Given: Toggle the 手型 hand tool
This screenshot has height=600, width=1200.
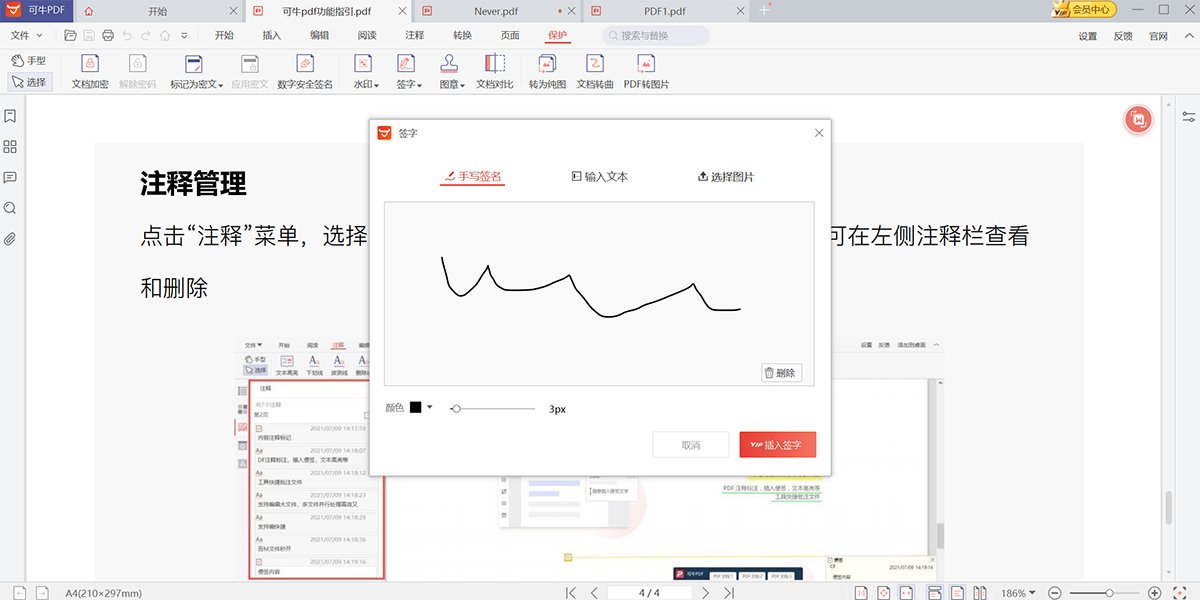Looking at the screenshot, I should pos(30,59).
